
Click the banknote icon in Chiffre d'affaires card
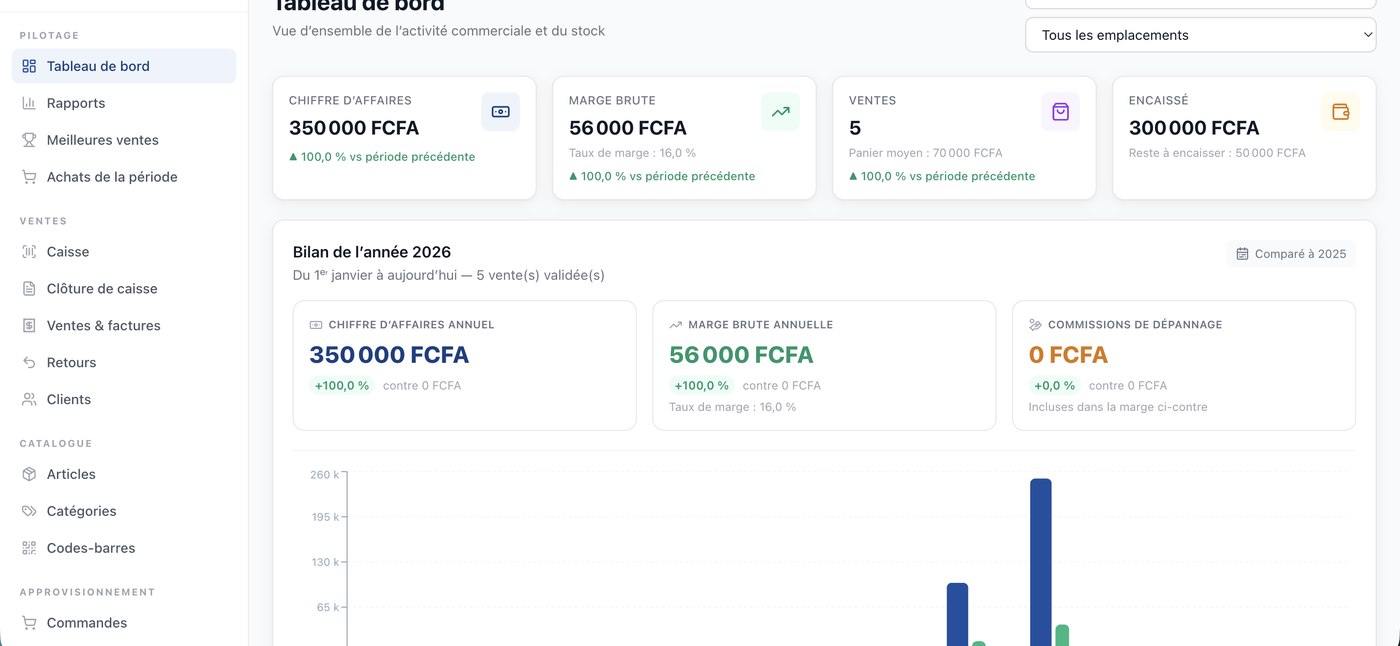(x=500, y=112)
